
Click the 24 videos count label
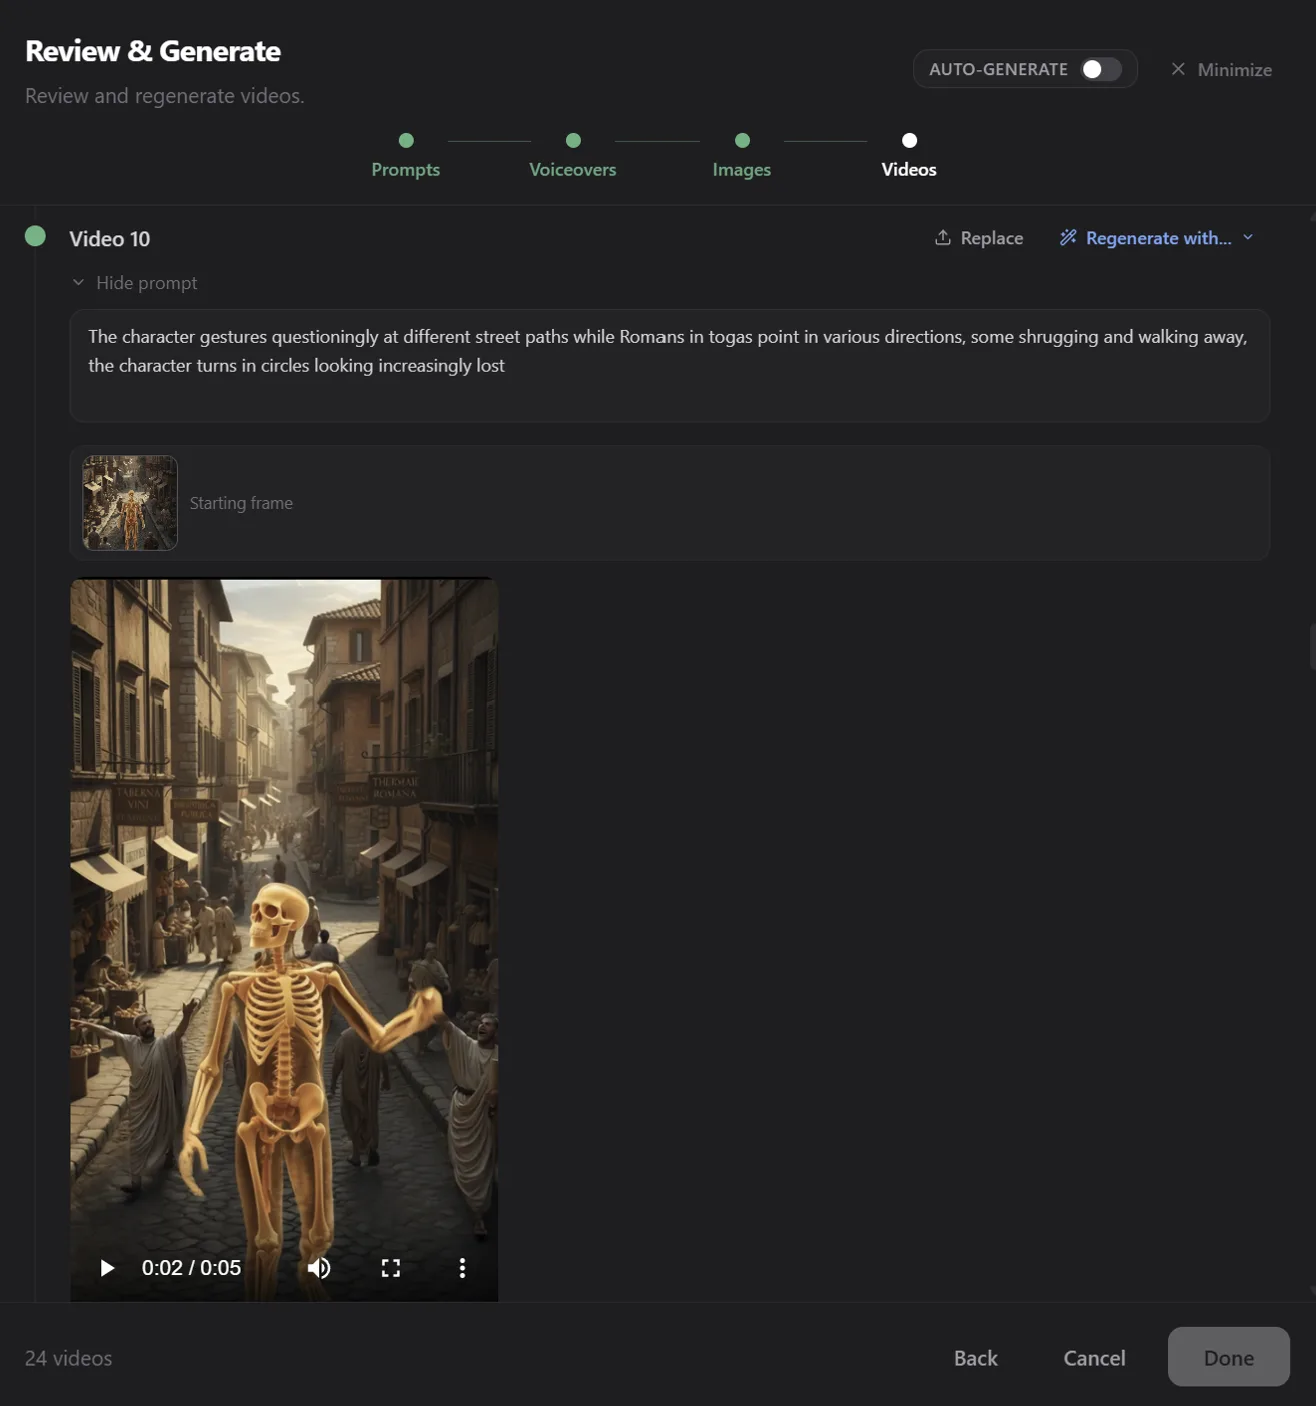tap(68, 1358)
